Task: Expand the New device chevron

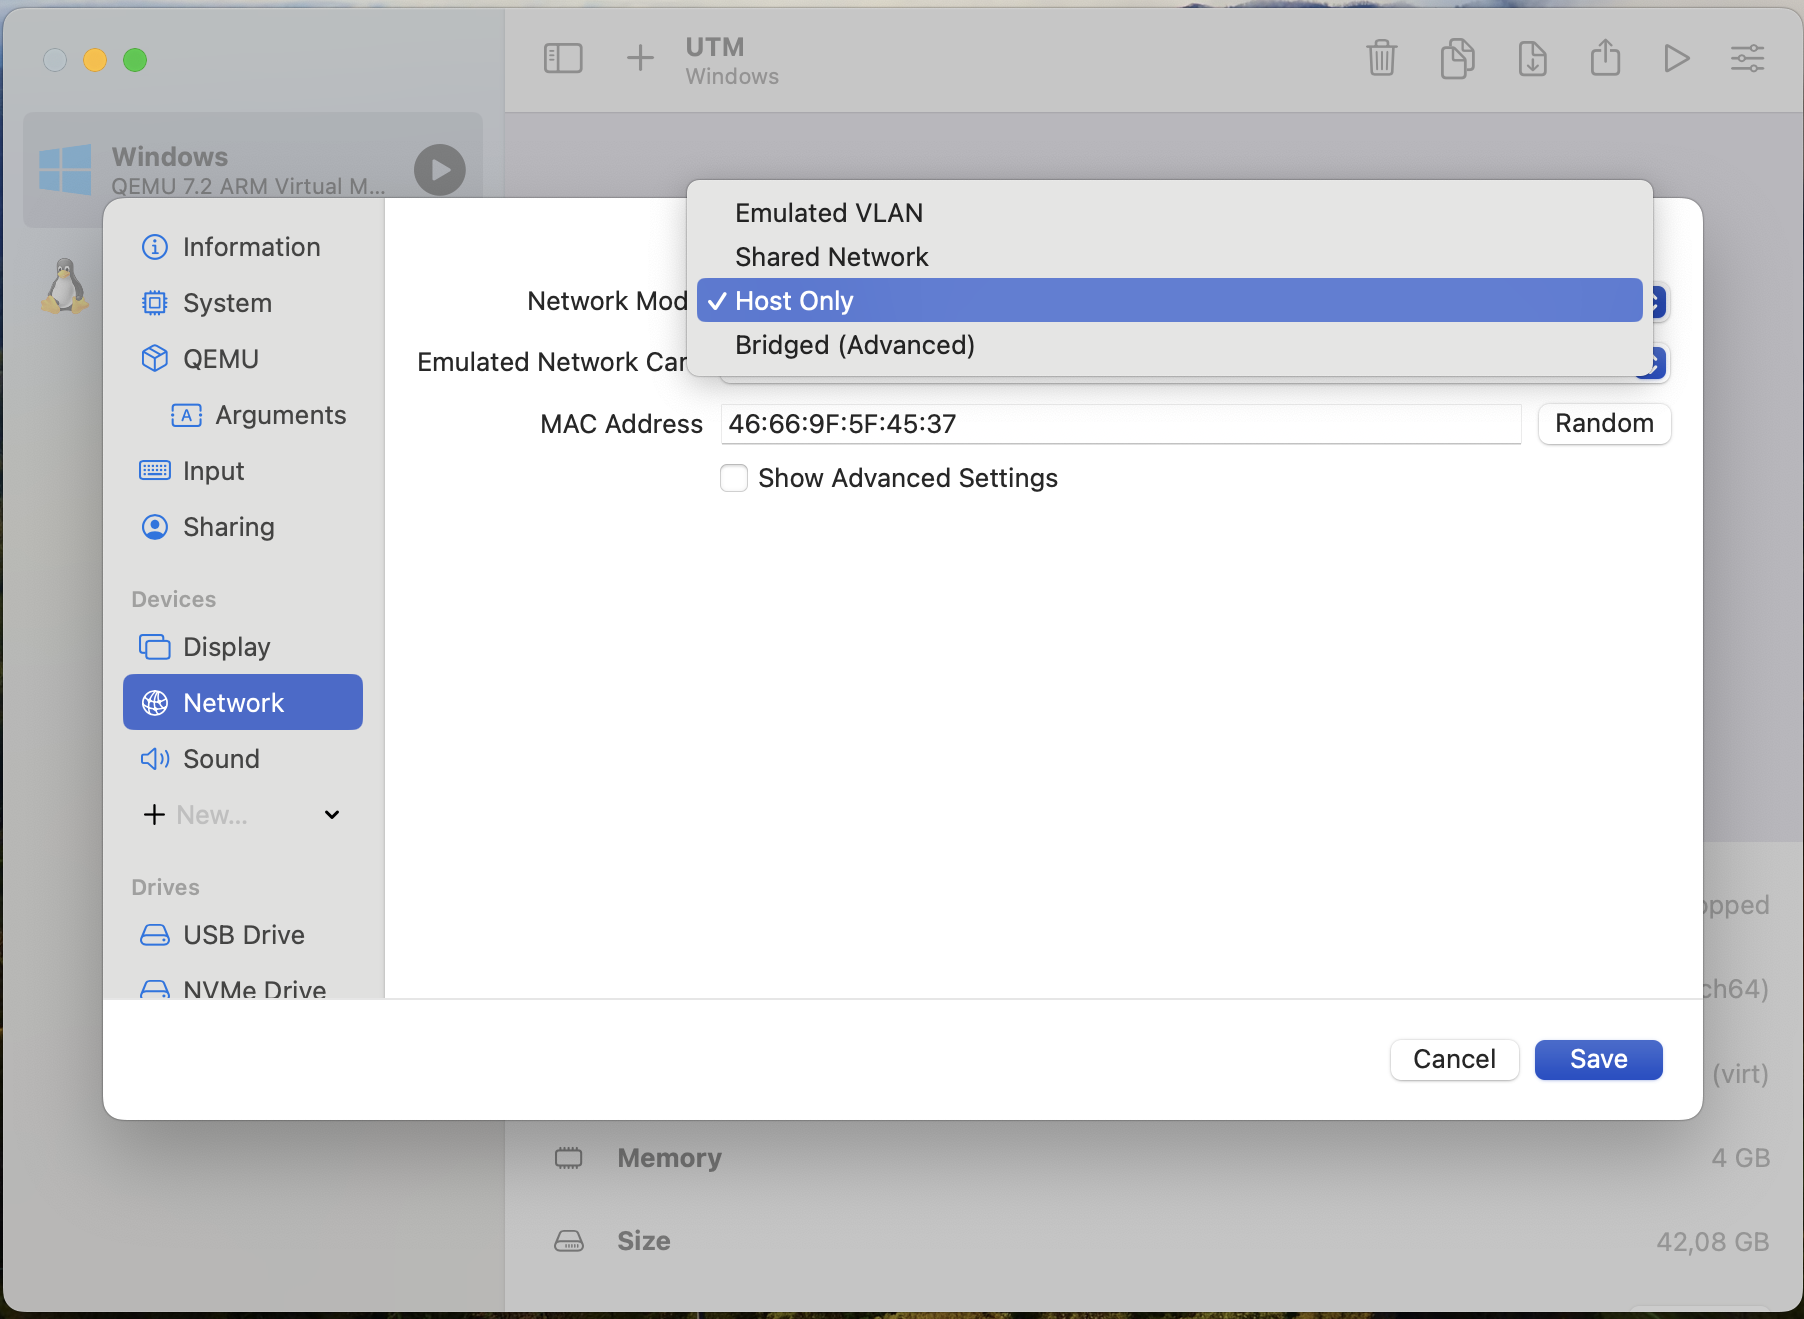Action: [331, 814]
